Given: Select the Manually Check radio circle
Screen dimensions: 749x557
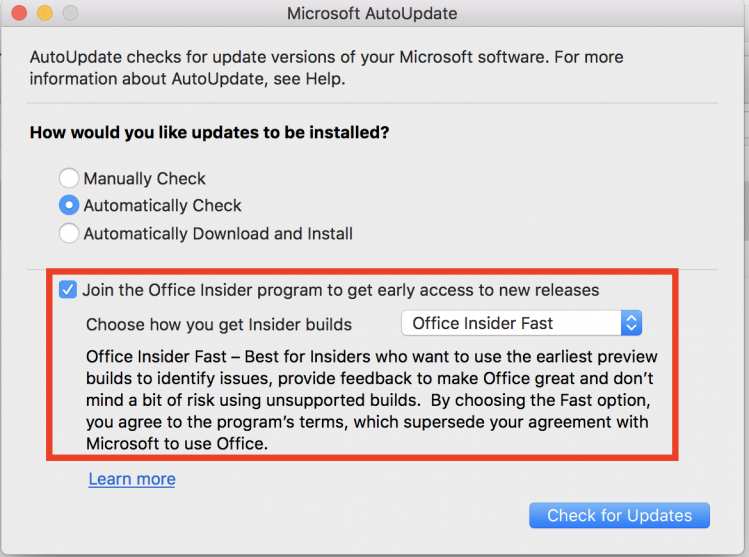Looking at the screenshot, I should [x=69, y=179].
